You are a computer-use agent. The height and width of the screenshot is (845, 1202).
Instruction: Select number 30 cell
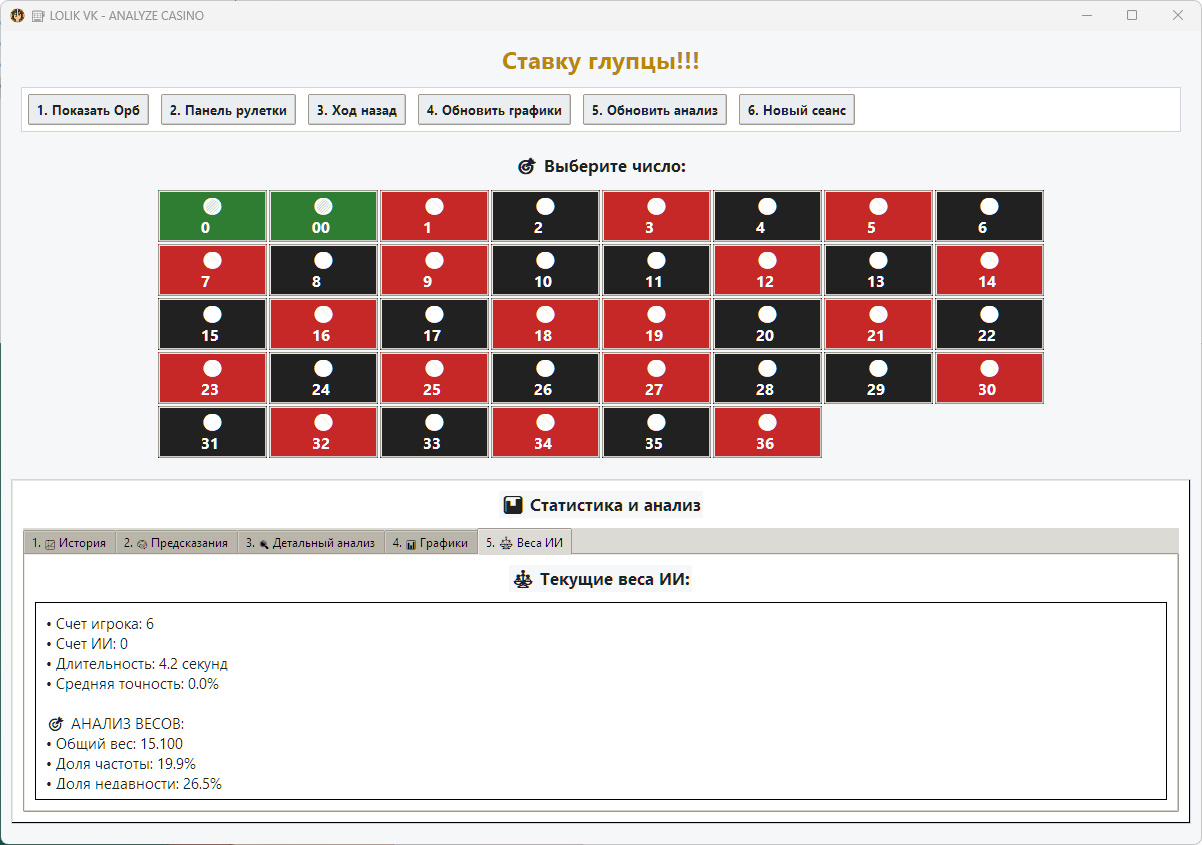[989, 378]
